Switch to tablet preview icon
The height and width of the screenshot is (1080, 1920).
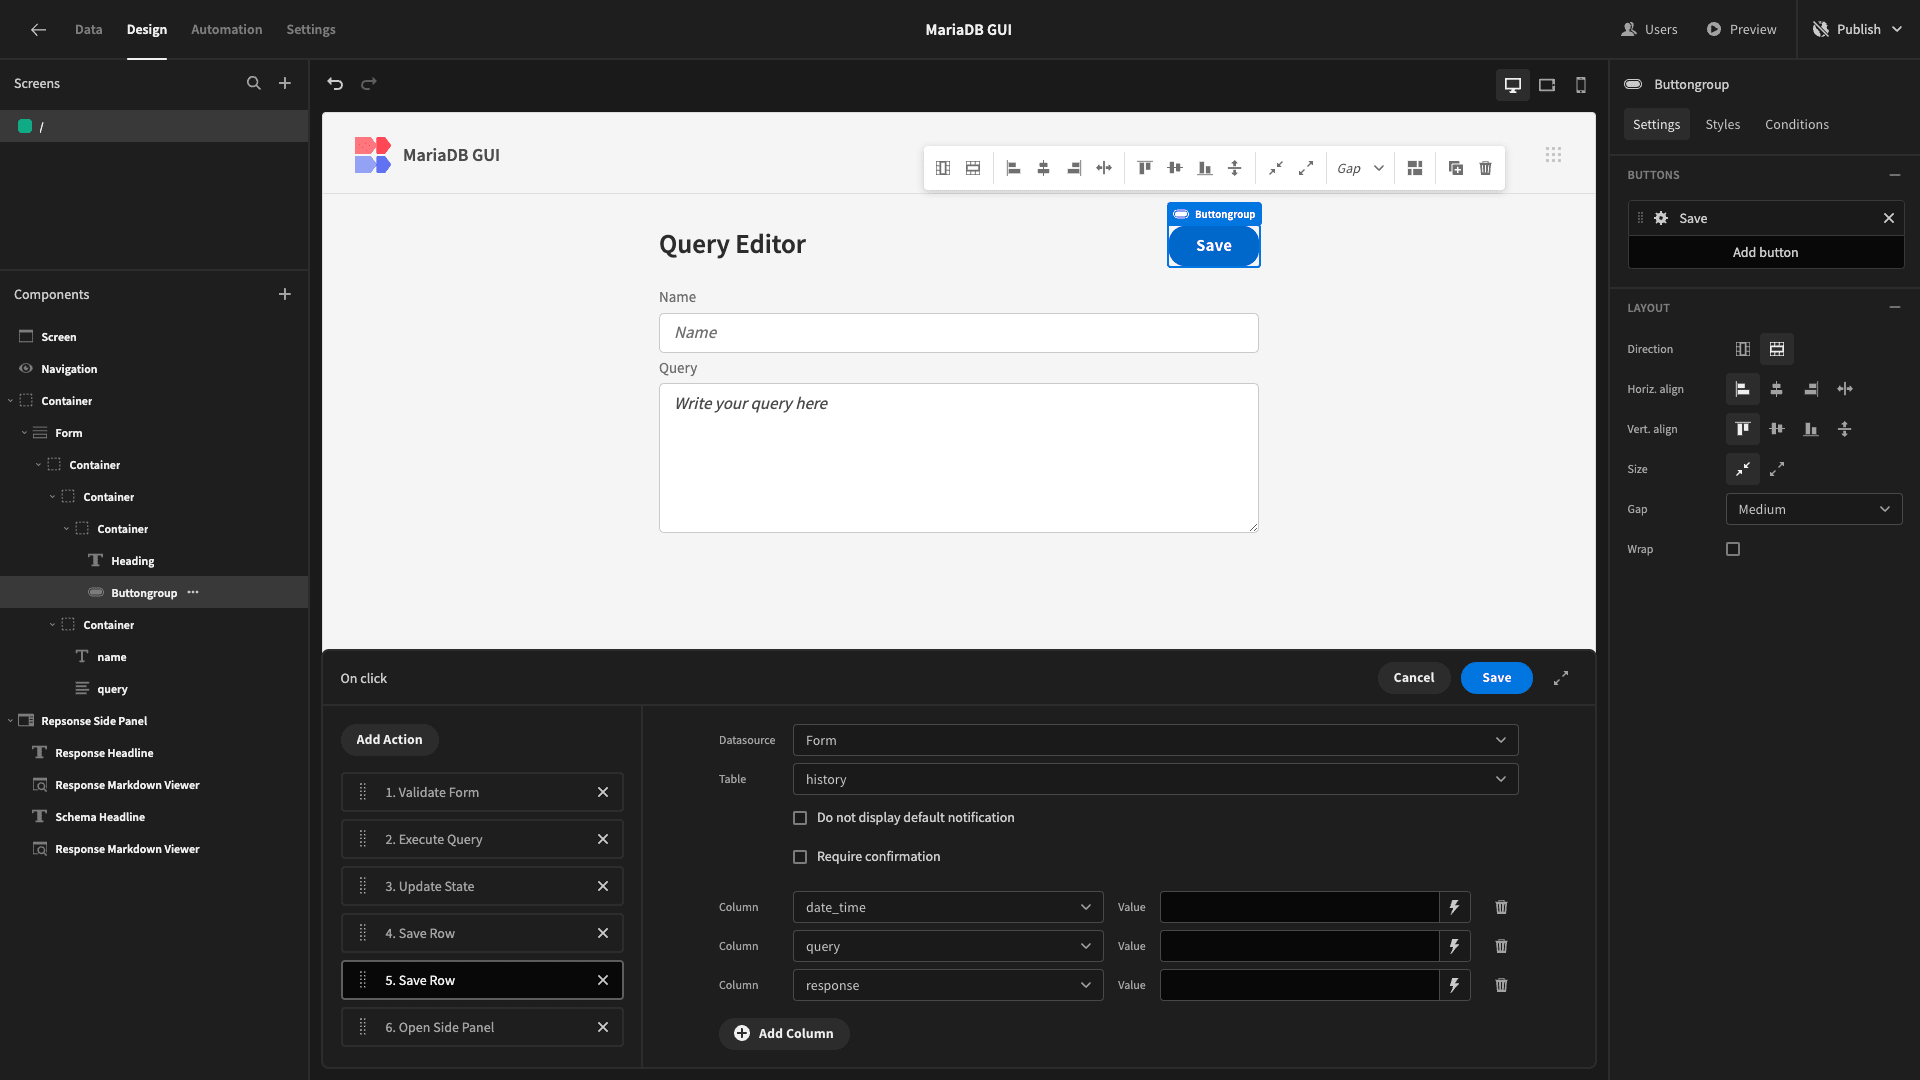(x=1547, y=85)
